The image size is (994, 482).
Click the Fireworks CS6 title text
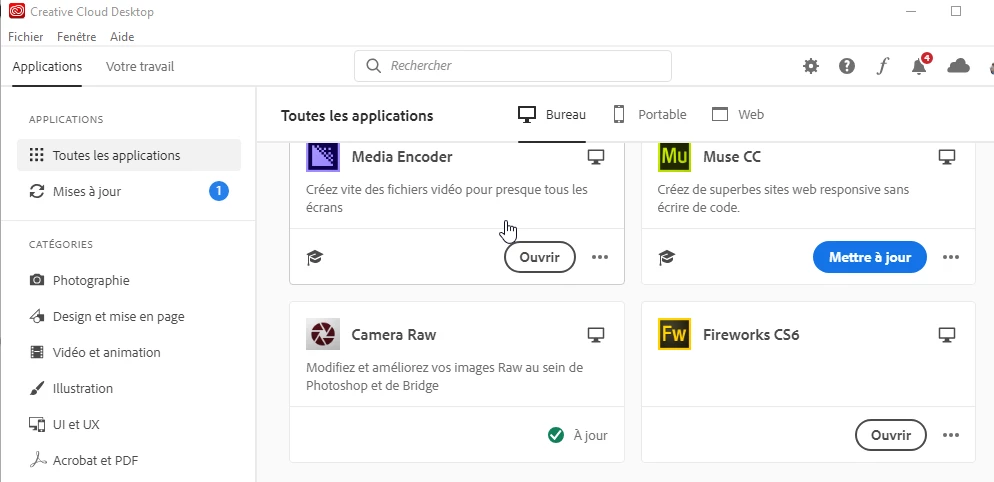pos(751,335)
